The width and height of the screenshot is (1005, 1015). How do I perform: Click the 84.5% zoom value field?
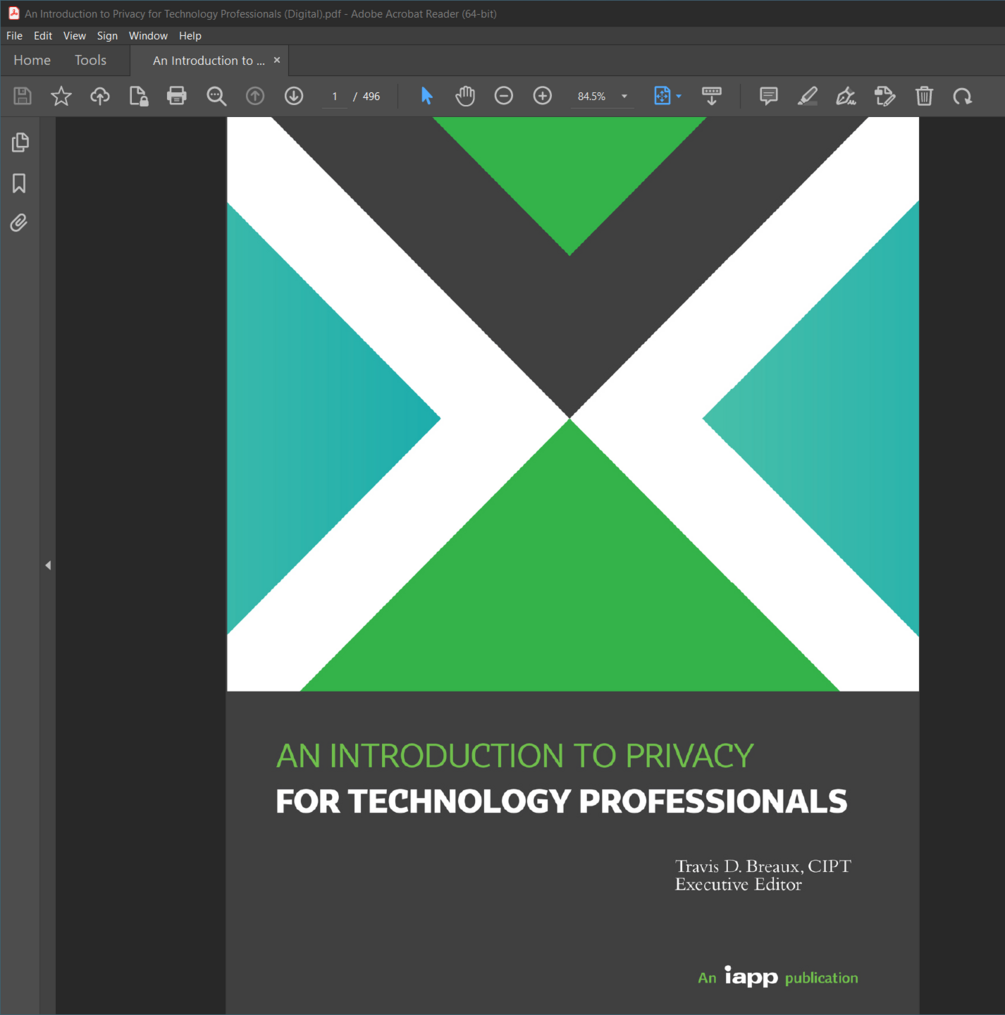click(x=591, y=96)
